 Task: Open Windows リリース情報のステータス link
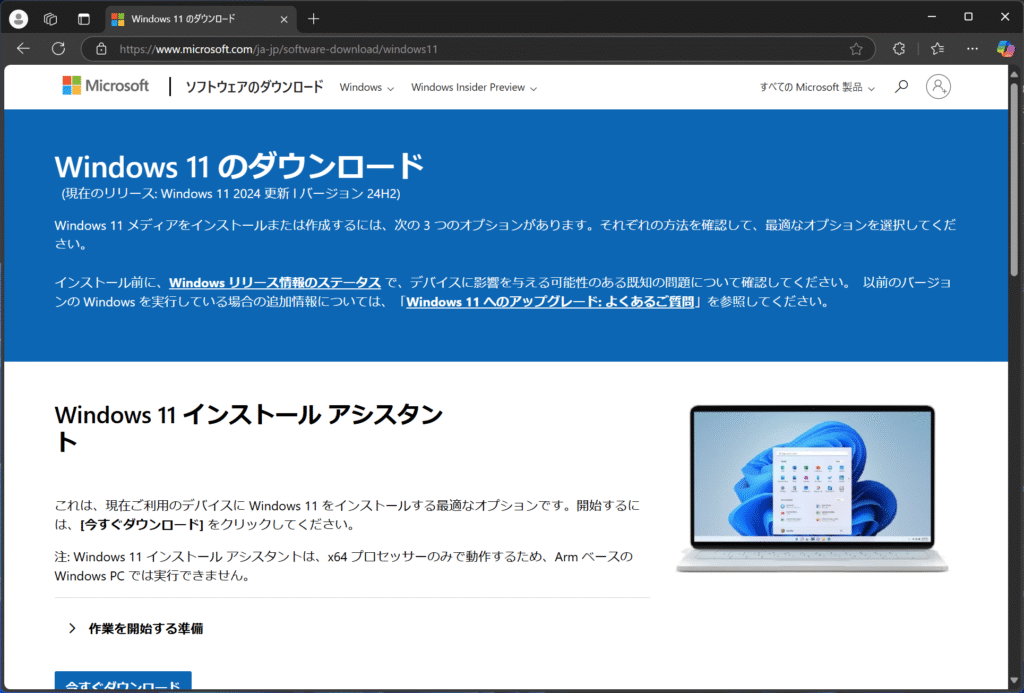tap(275, 283)
